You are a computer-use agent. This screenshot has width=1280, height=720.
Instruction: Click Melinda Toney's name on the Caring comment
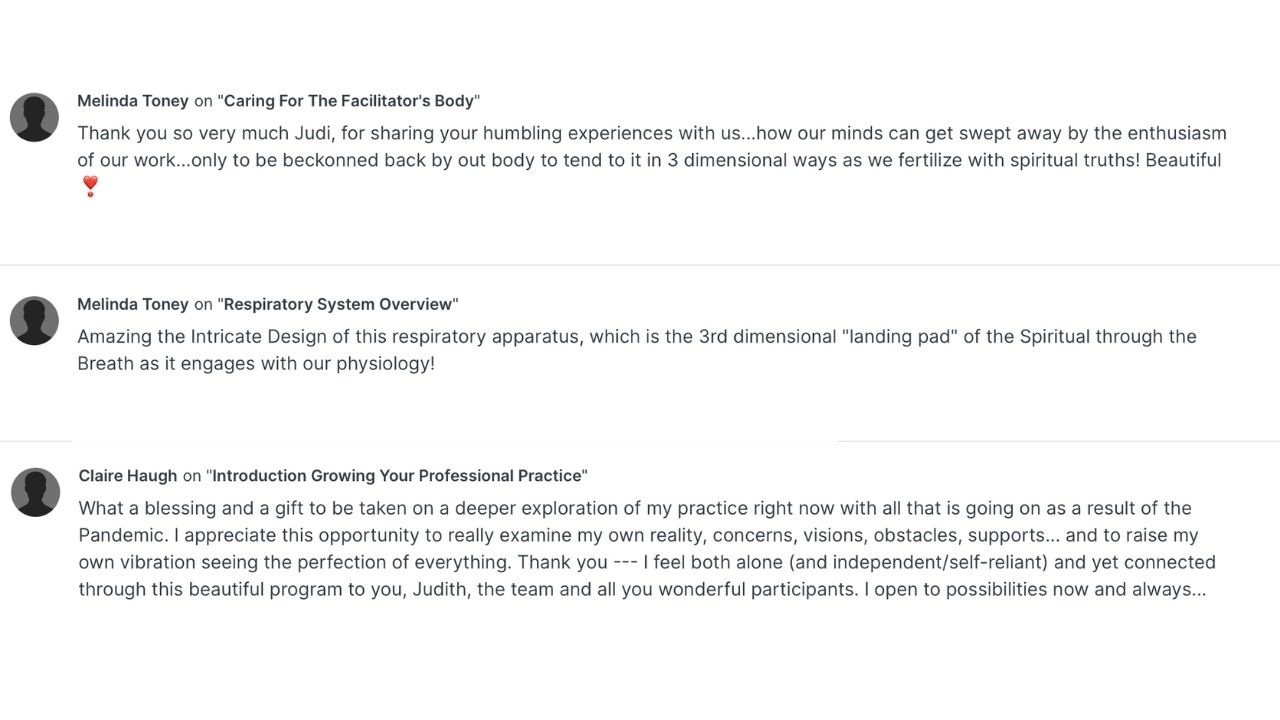point(133,101)
